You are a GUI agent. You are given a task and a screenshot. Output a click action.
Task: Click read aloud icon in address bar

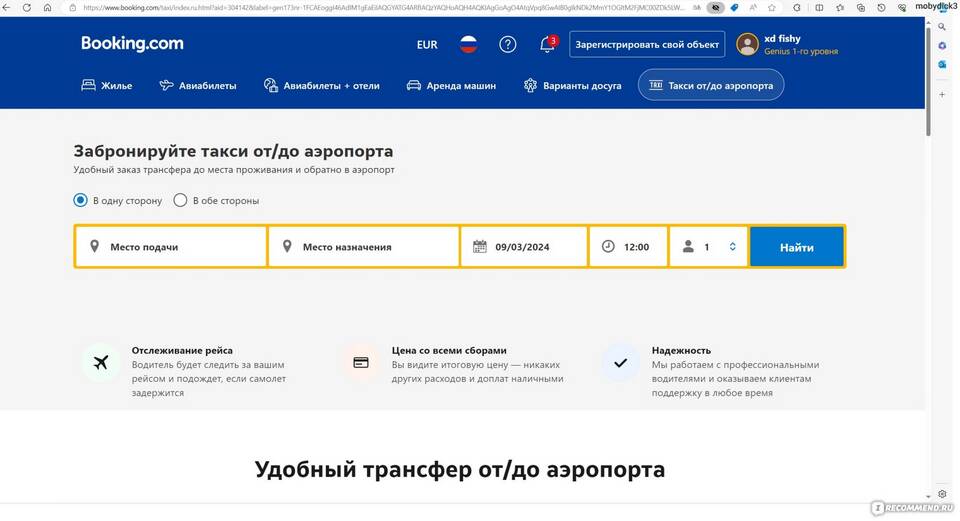752,8
